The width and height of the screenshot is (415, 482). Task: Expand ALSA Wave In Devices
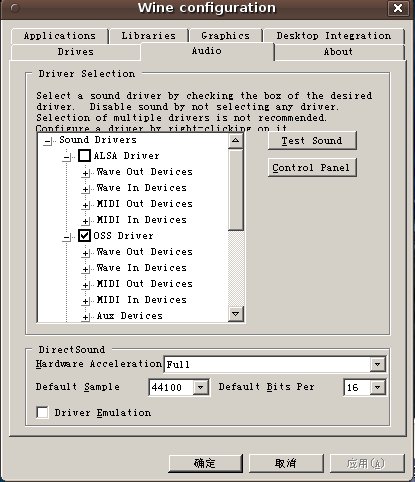(x=85, y=189)
